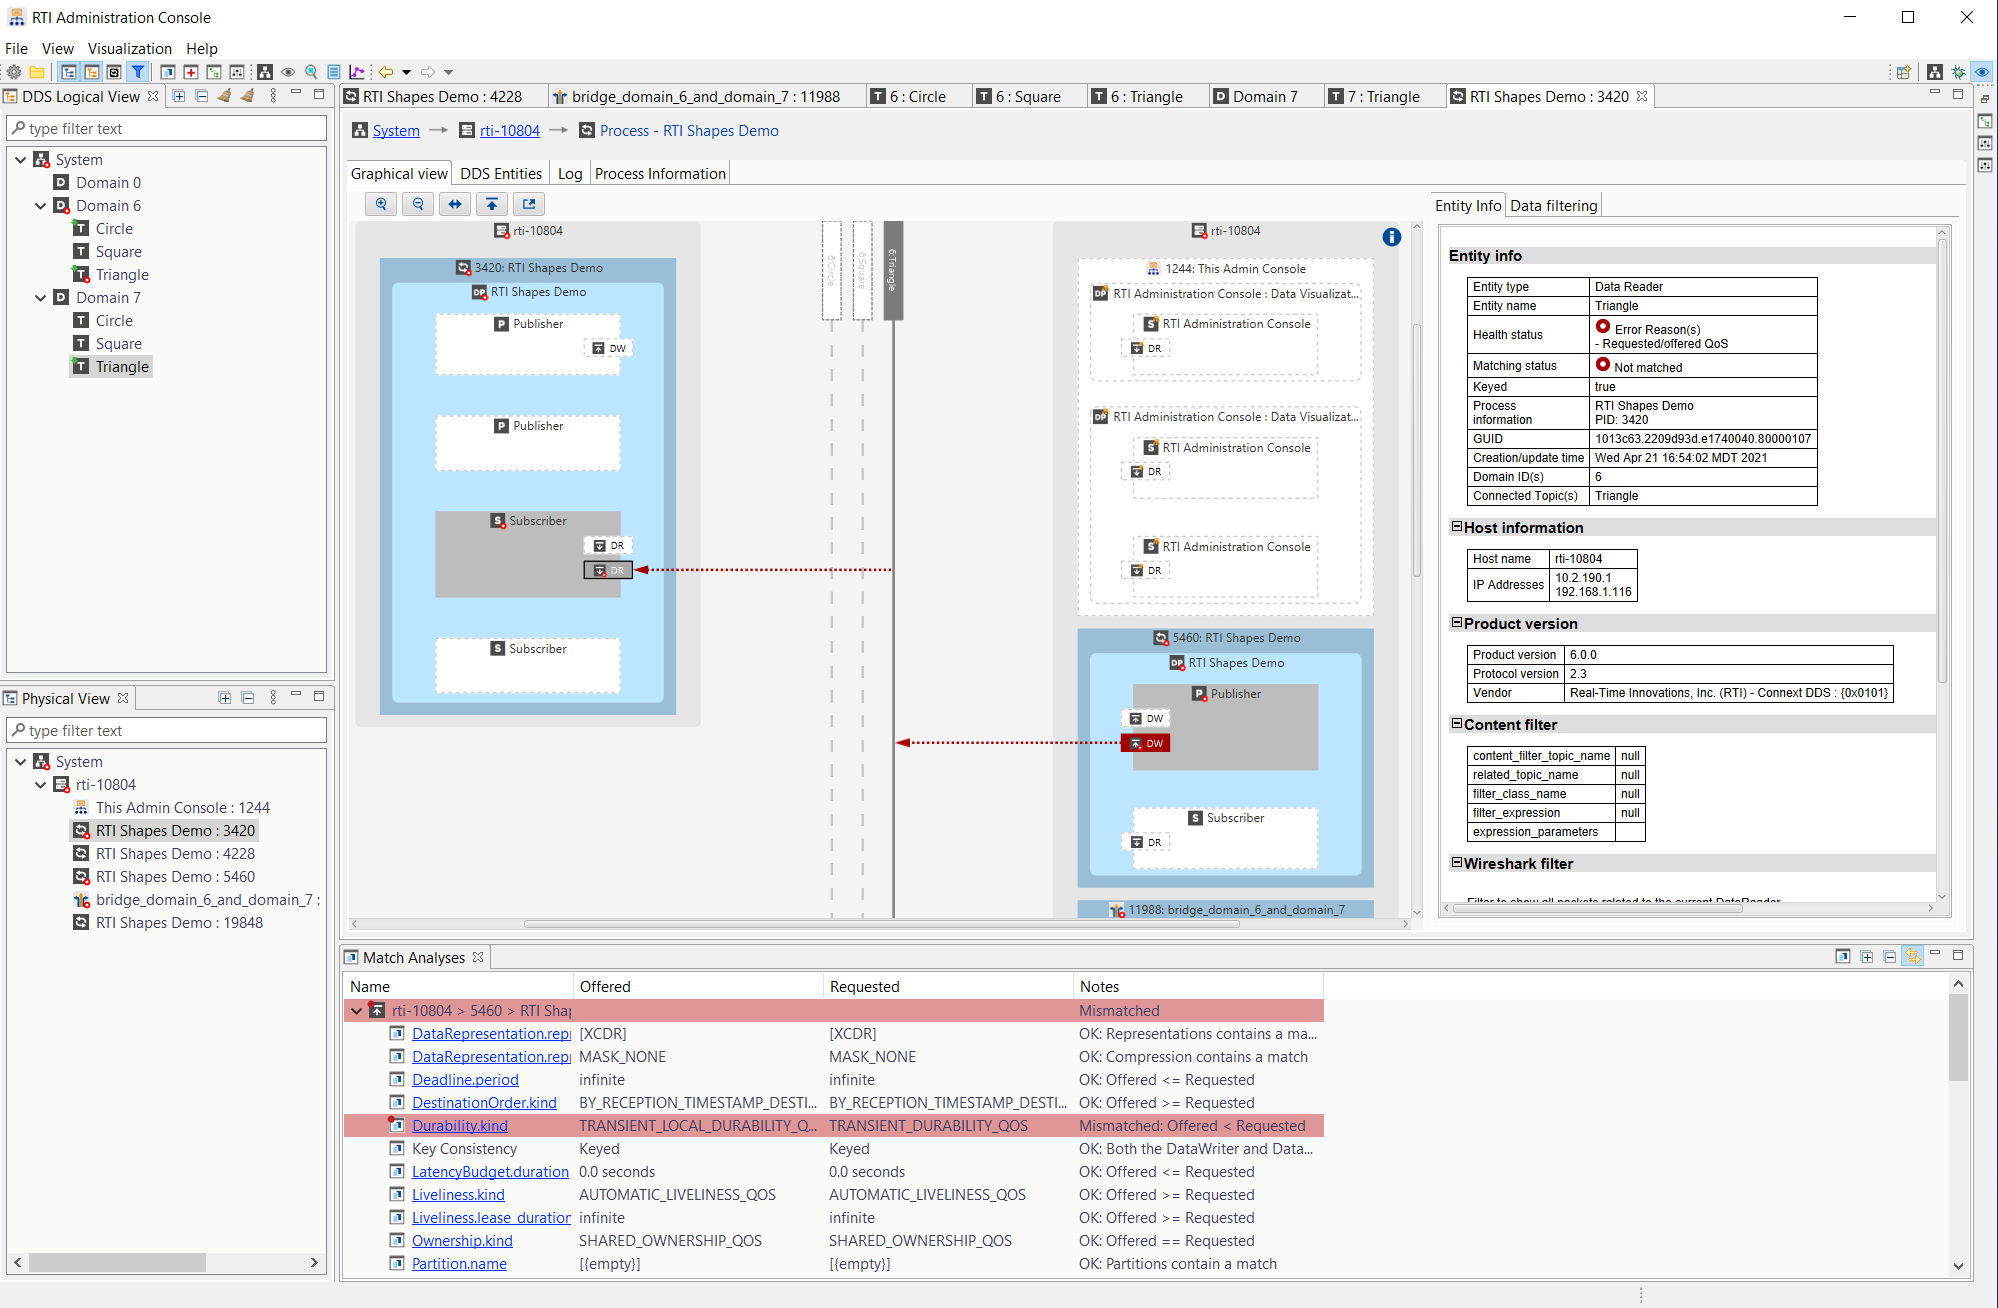Toggle the DDS Logical View toolbar button
This screenshot has height=1308, width=1998.
pos(69,72)
